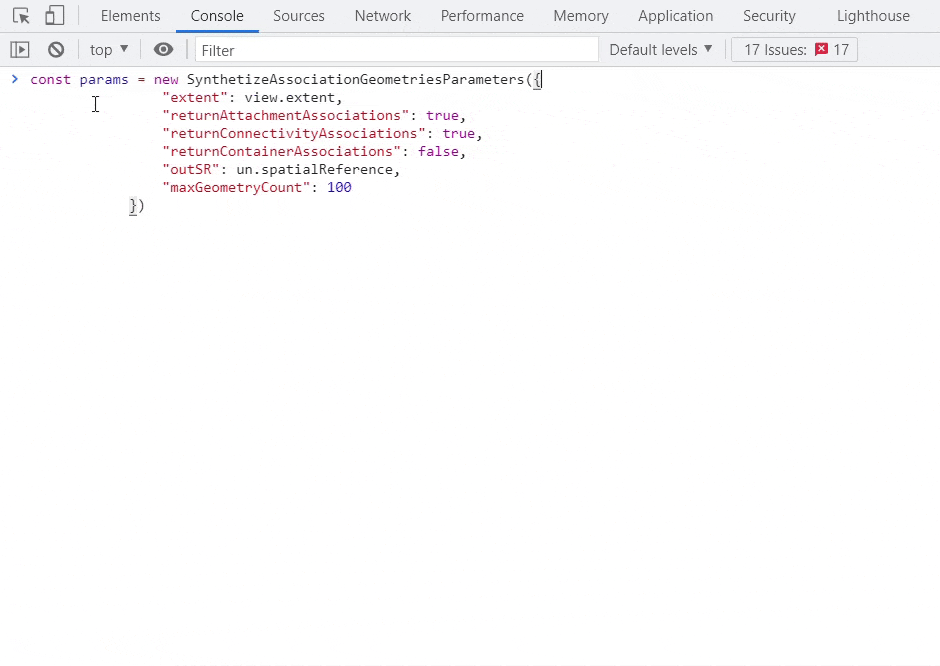Focus the console Filter field

(396, 50)
